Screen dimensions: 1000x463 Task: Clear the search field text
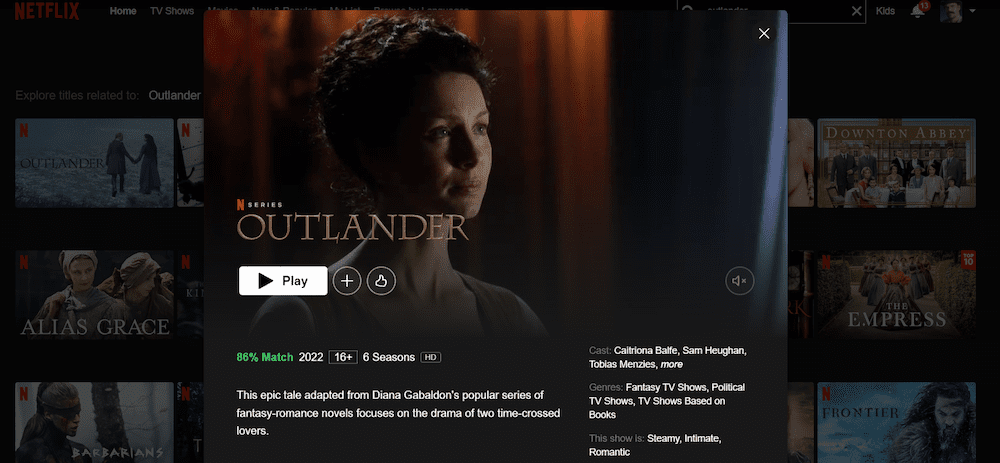(x=857, y=11)
